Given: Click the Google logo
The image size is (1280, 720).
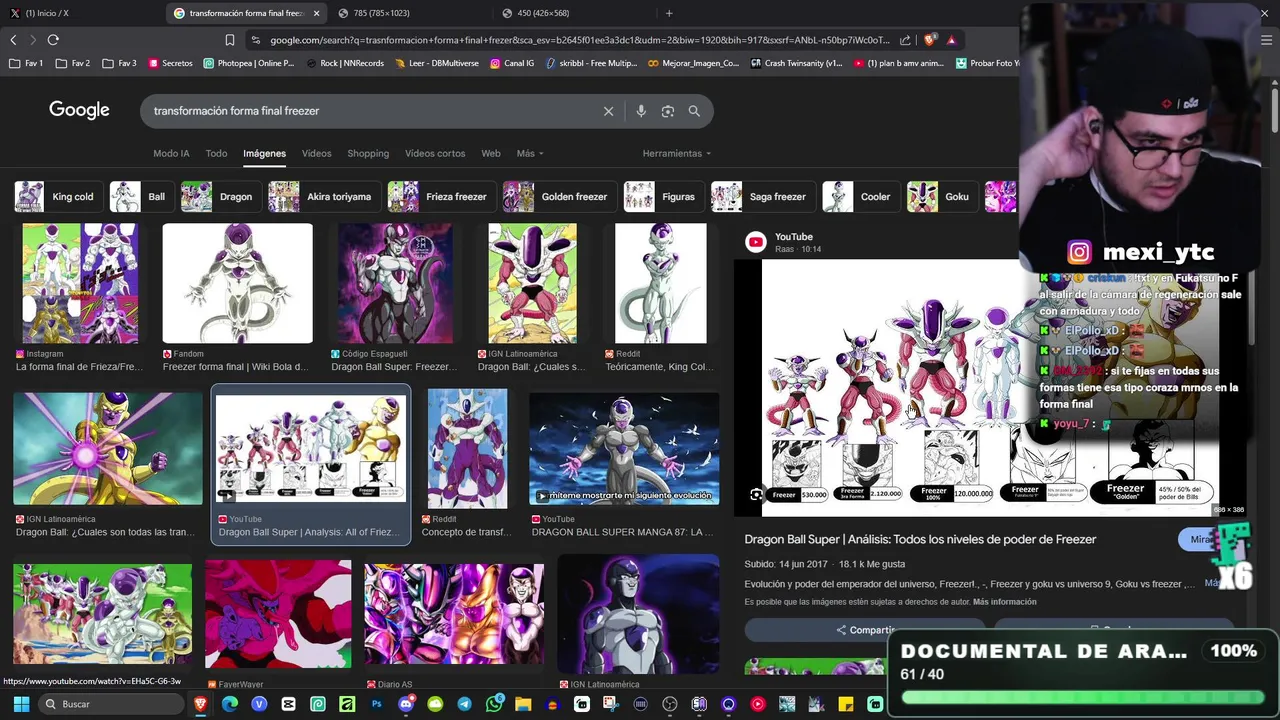Looking at the screenshot, I should pos(79,110).
